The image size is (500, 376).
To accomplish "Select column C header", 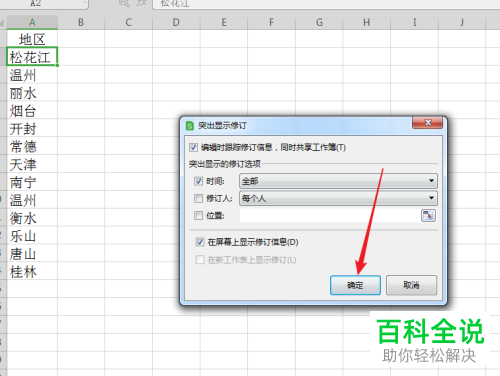I will pyautogui.click(x=129, y=22).
